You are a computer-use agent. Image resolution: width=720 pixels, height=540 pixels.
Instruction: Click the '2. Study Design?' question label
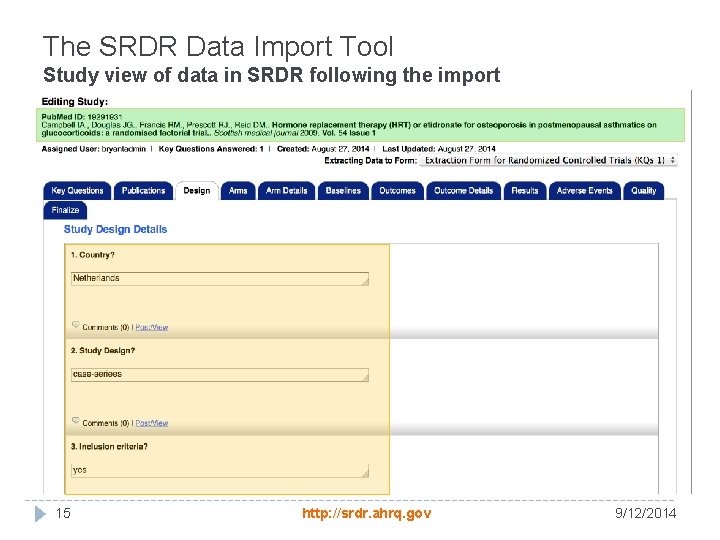point(103,350)
